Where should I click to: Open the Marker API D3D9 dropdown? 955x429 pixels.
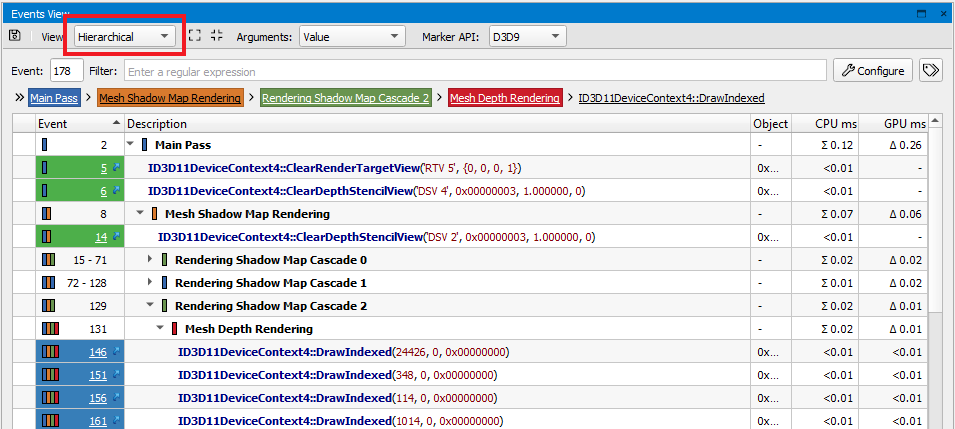click(527, 37)
